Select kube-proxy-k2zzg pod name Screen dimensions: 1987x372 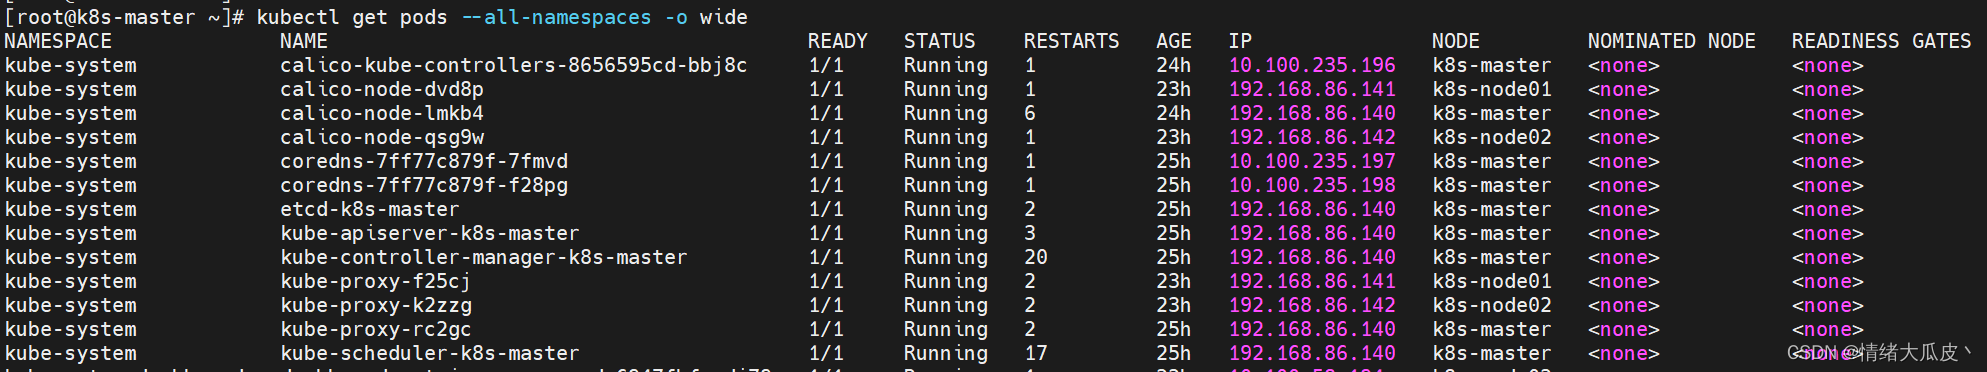tap(376, 306)
